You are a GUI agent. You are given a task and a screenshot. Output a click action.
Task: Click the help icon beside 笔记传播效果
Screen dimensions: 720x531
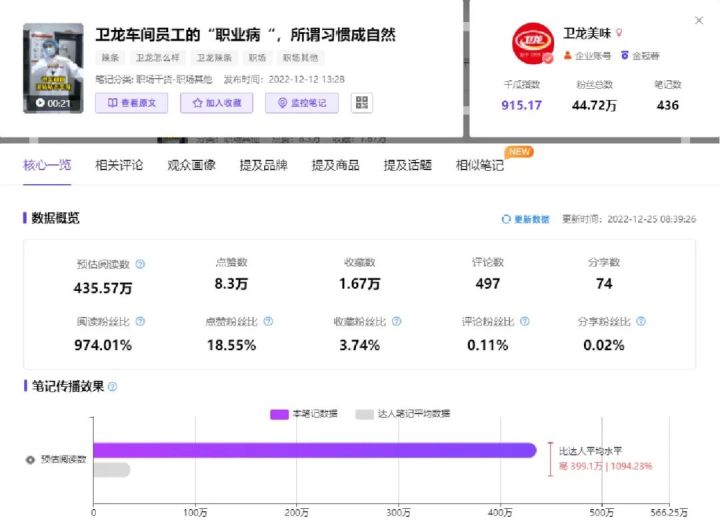[112, 387]
